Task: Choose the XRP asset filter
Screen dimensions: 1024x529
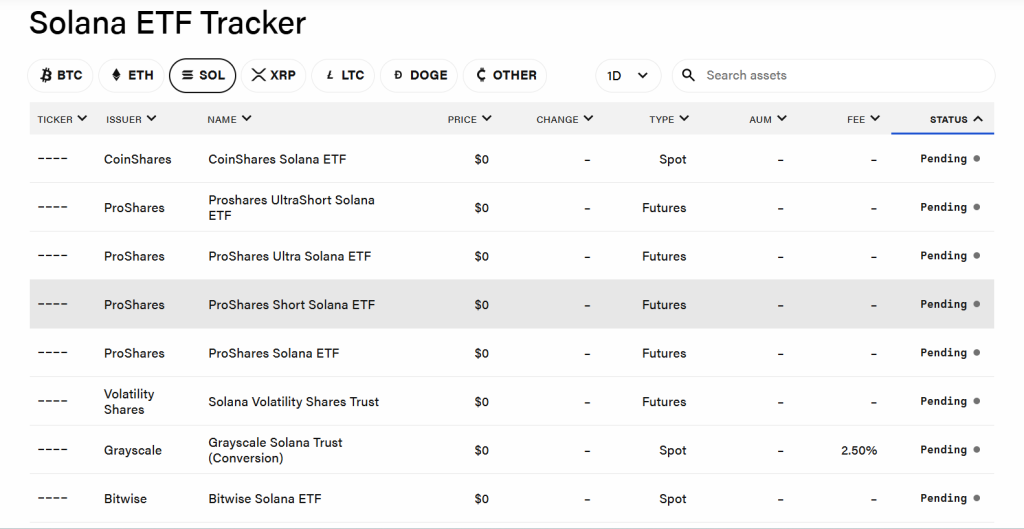Action: point(273,75)
